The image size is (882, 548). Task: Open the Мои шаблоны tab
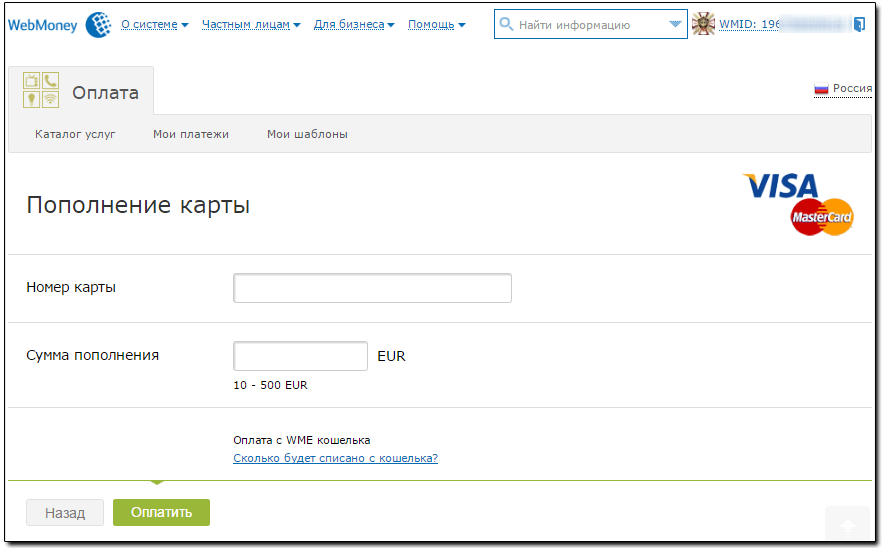tap(307, 134)
